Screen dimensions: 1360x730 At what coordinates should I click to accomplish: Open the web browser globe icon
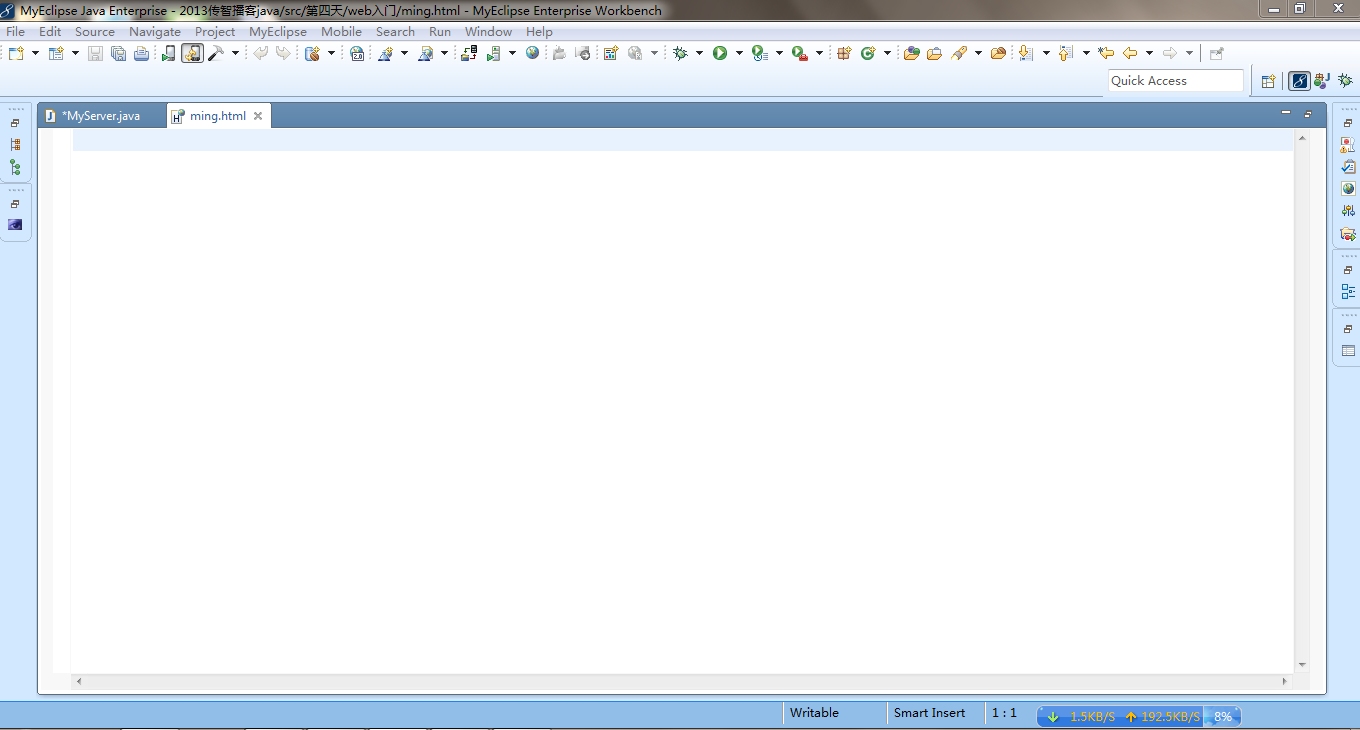532,53
